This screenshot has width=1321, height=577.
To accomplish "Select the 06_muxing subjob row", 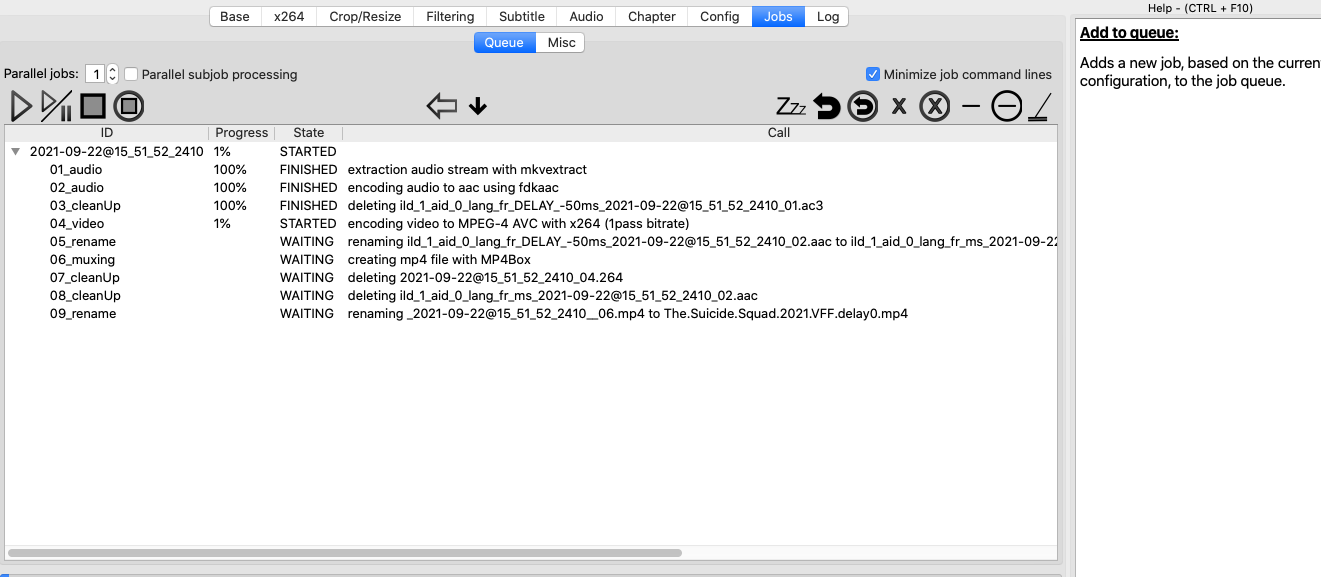I will click(82, 260).
